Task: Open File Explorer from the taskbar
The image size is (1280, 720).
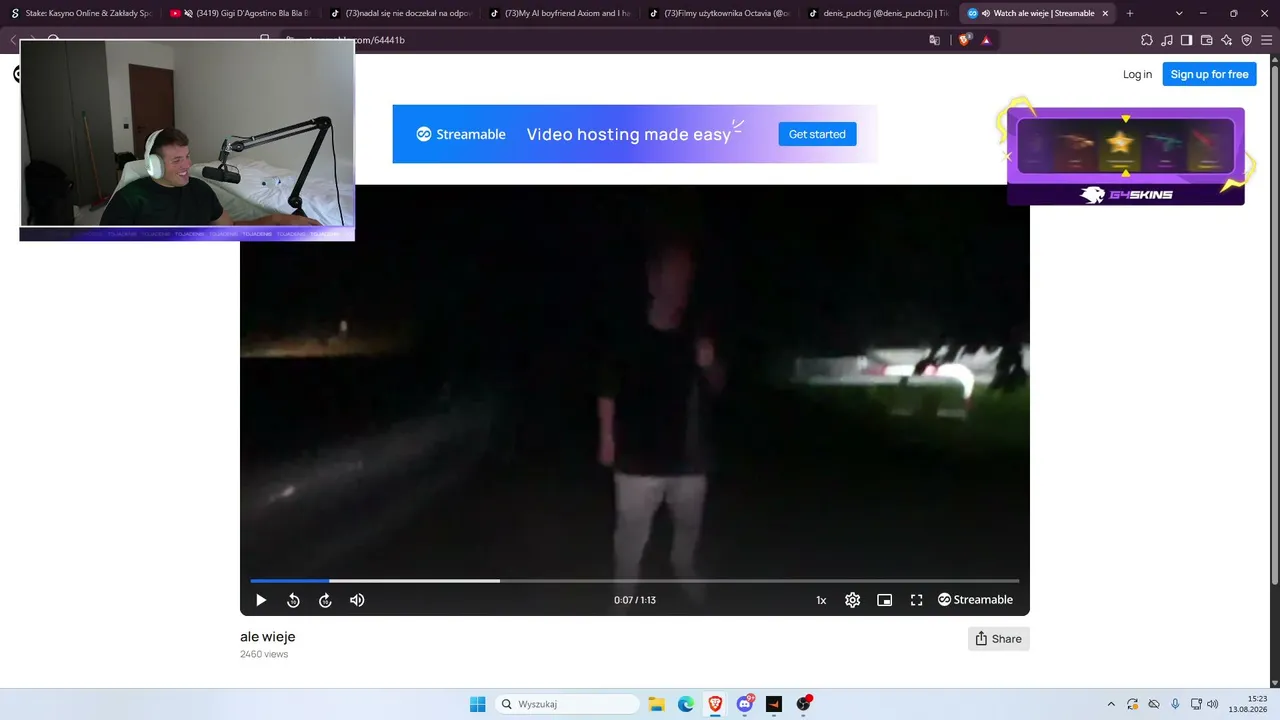Action: pos(657,704)
